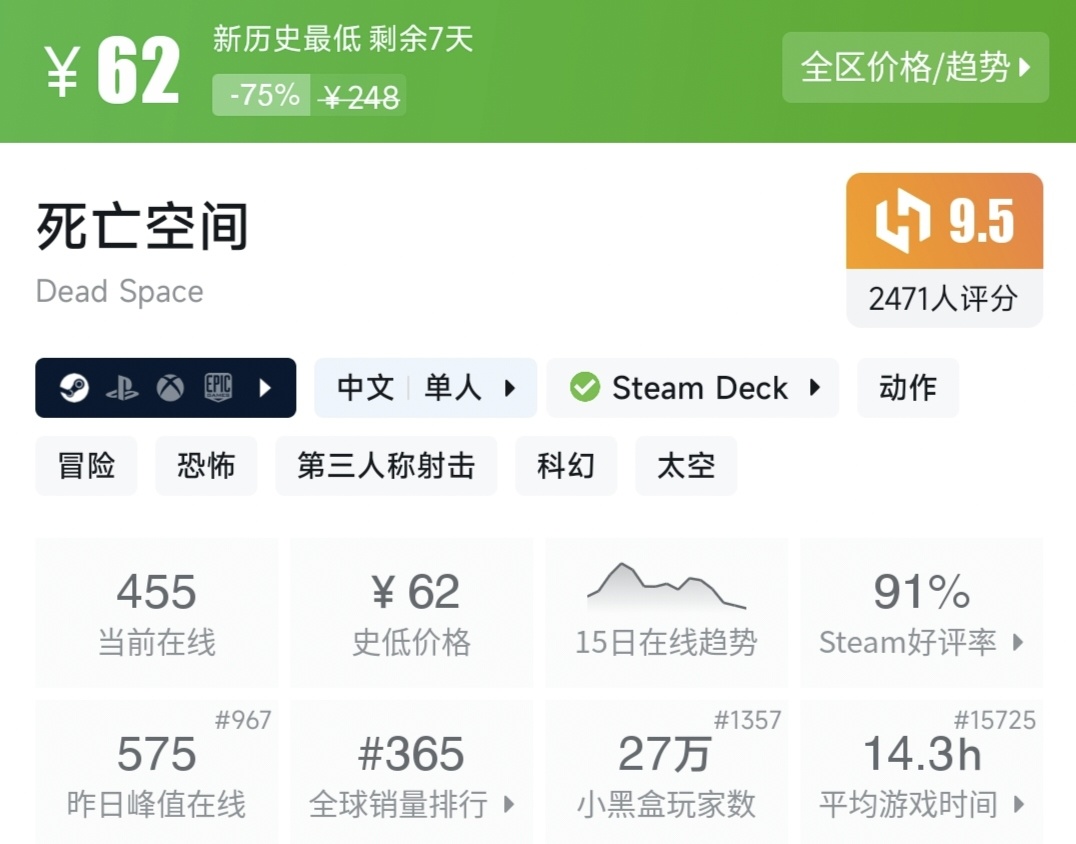The height and width of the screenshot is (844, 1076).
Task: Open the 15-day online trend chart
Action: 666,610
